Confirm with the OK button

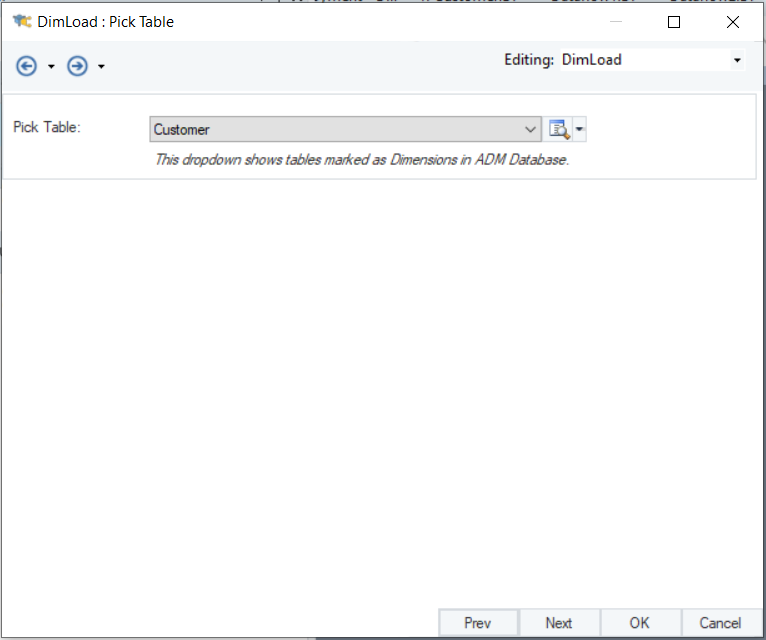coord(640,623)
